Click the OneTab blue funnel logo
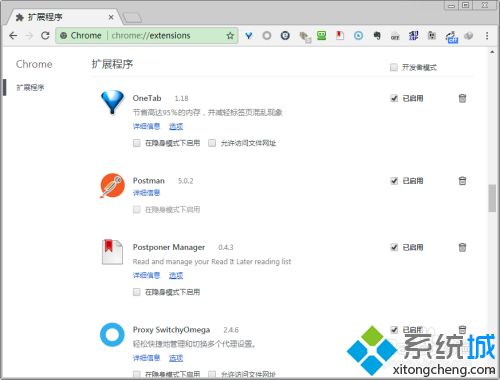 pos(112,102)
